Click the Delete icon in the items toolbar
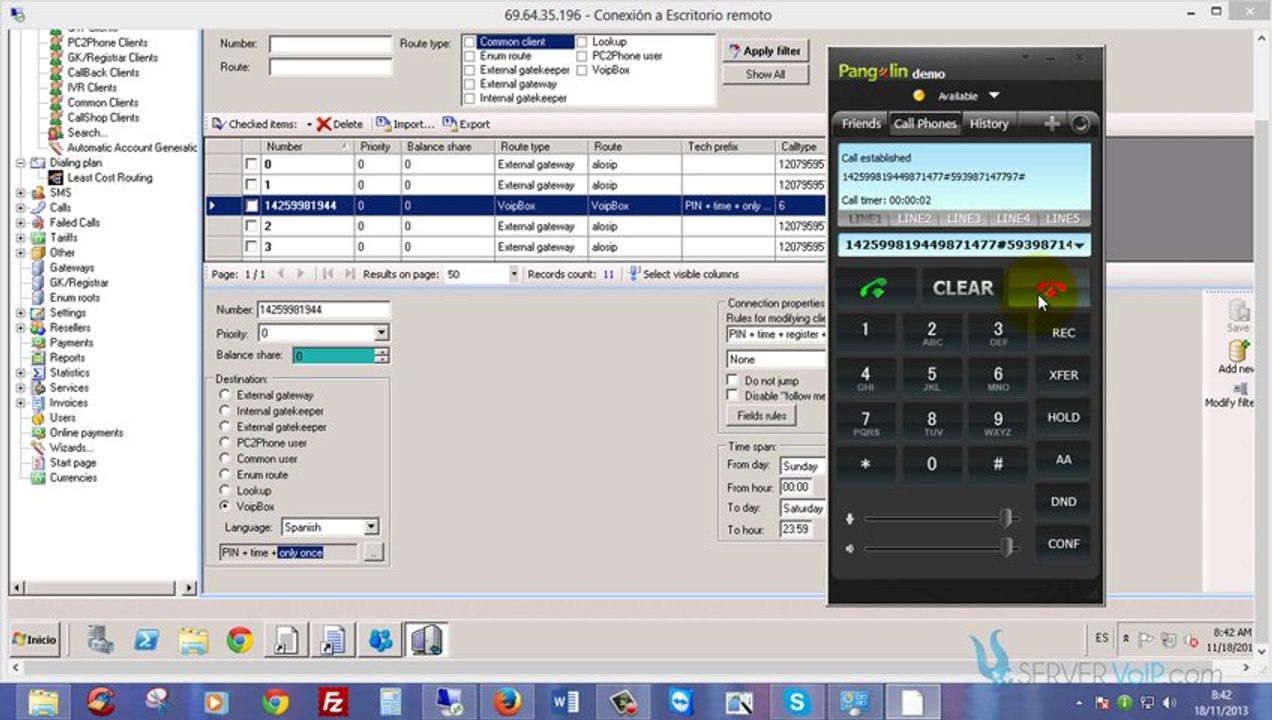The image size is (1272, 720). click(x=323, y=124)
